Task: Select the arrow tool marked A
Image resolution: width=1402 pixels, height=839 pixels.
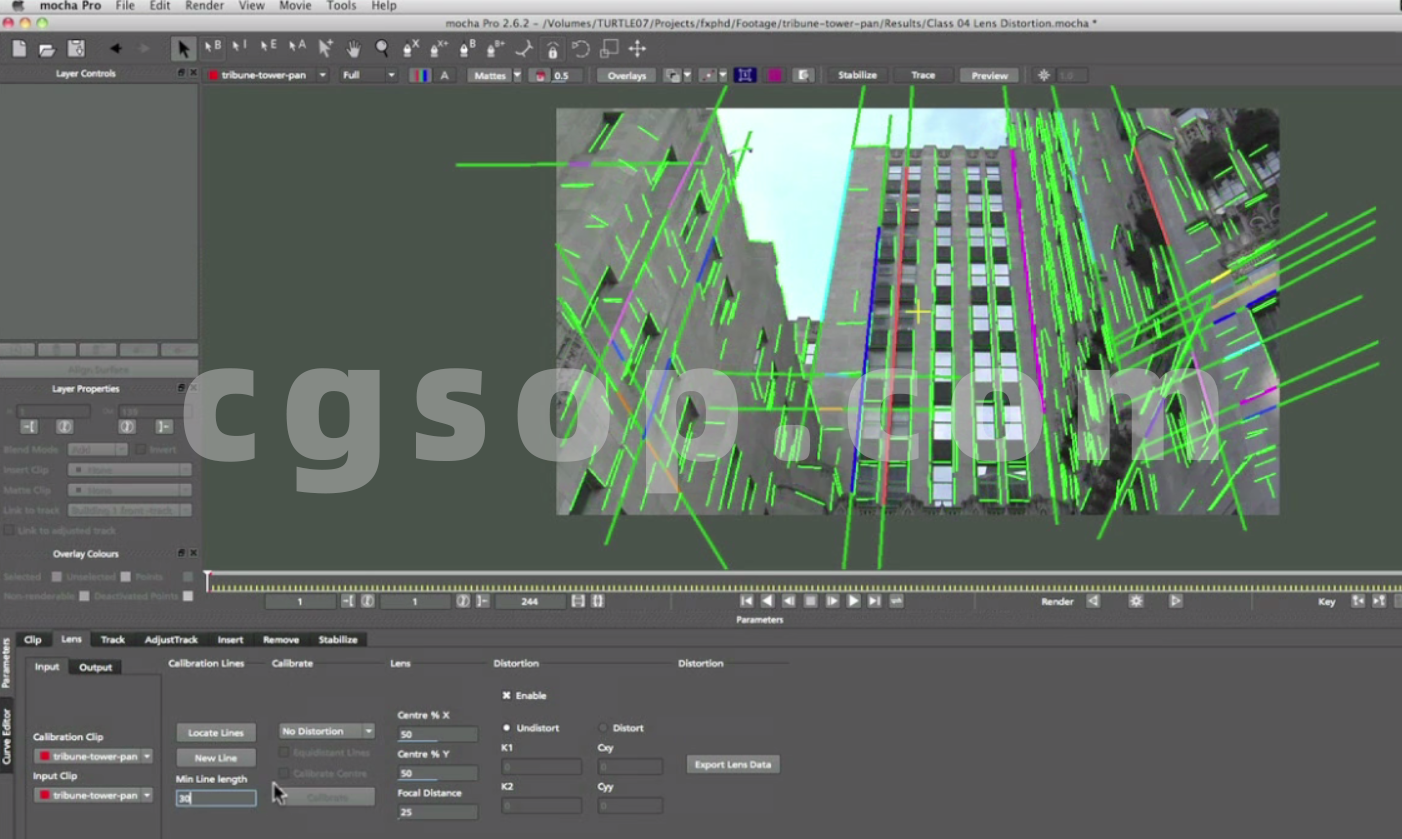Action: click(x=297, y=47)
